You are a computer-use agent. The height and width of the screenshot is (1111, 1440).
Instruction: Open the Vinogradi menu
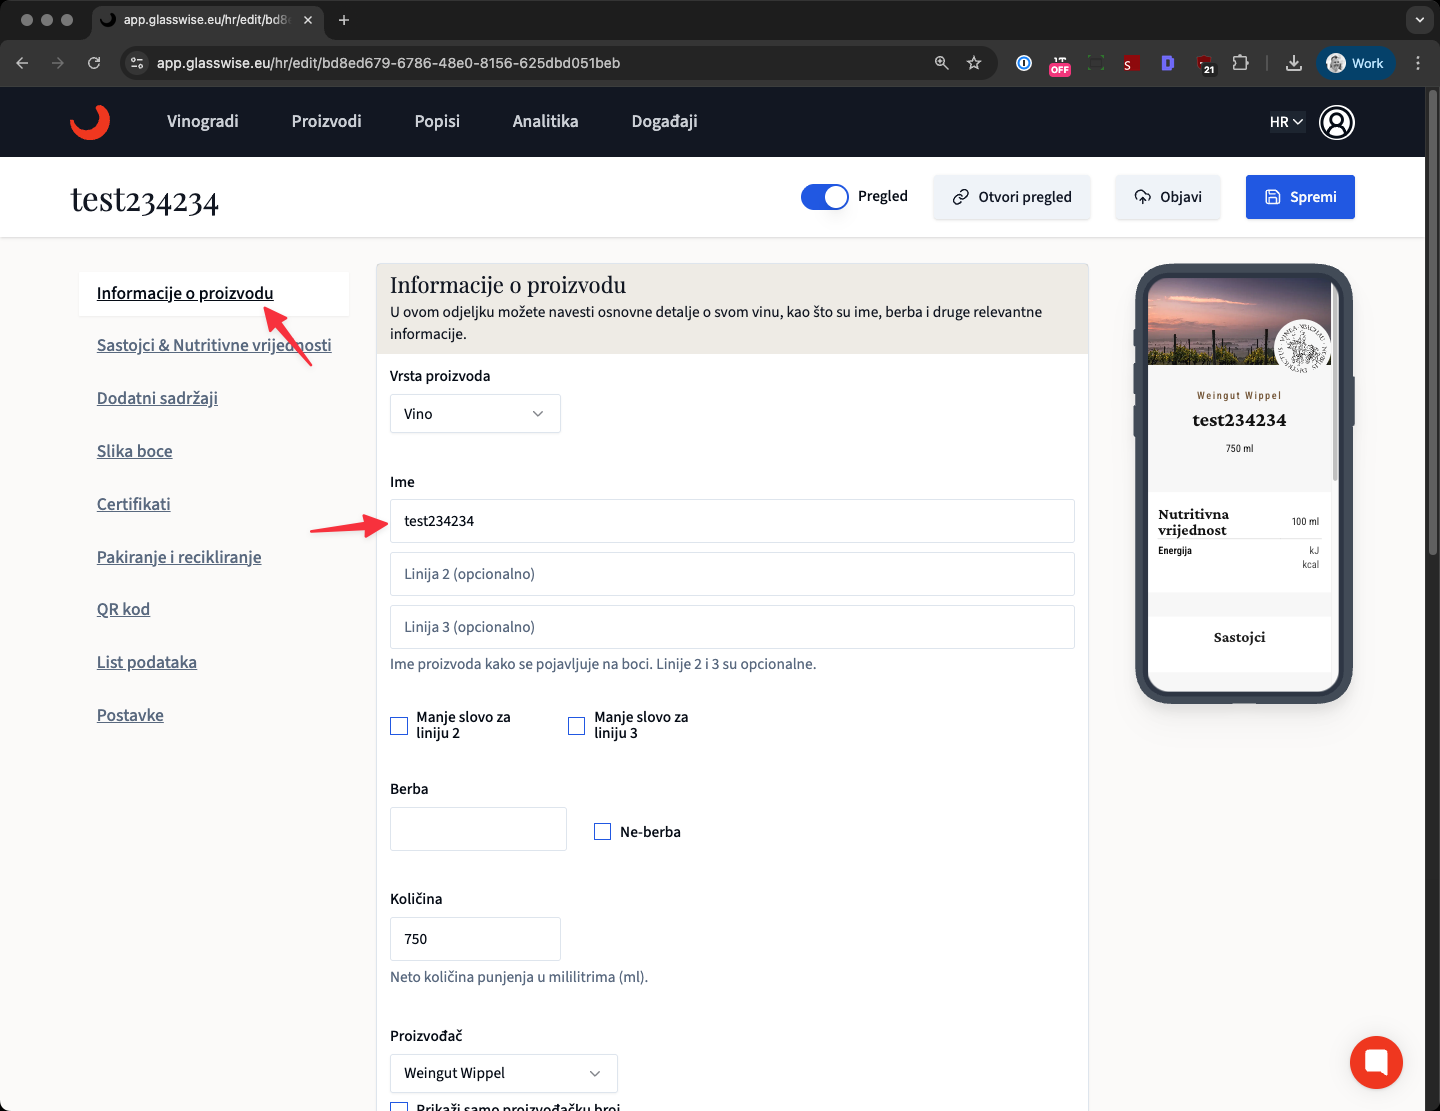pos(203,121)
